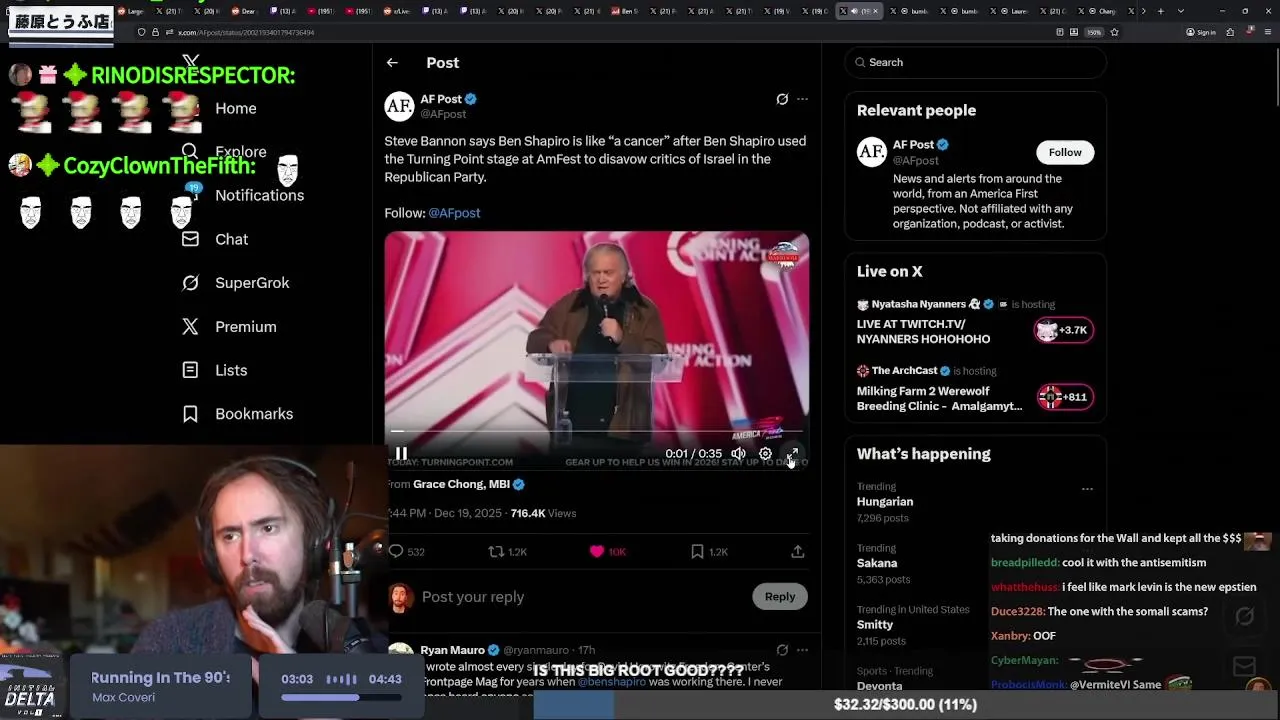Image resolution: width=1280 pixels, height=720 pixels.
Task: Open Premium from the sidebar
Action: click(x=229, y=327)
